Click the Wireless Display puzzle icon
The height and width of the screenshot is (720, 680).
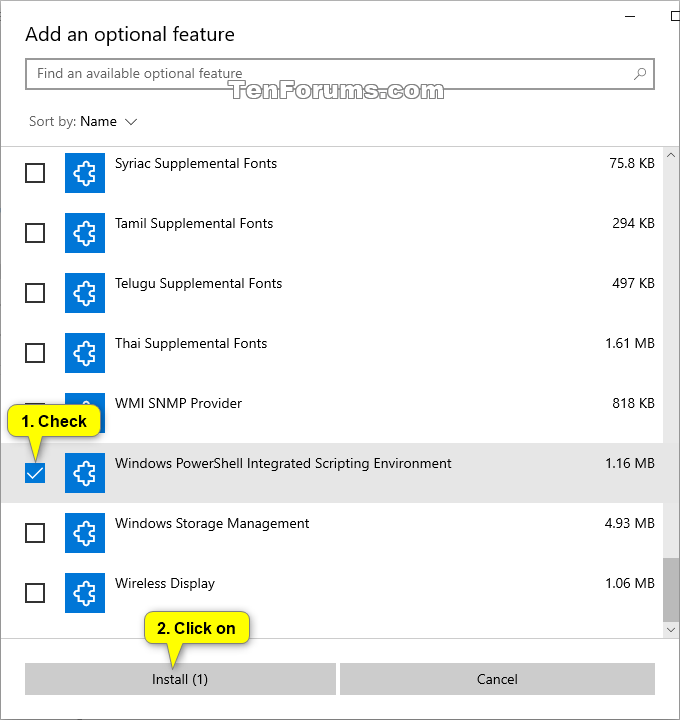[85, 593]
